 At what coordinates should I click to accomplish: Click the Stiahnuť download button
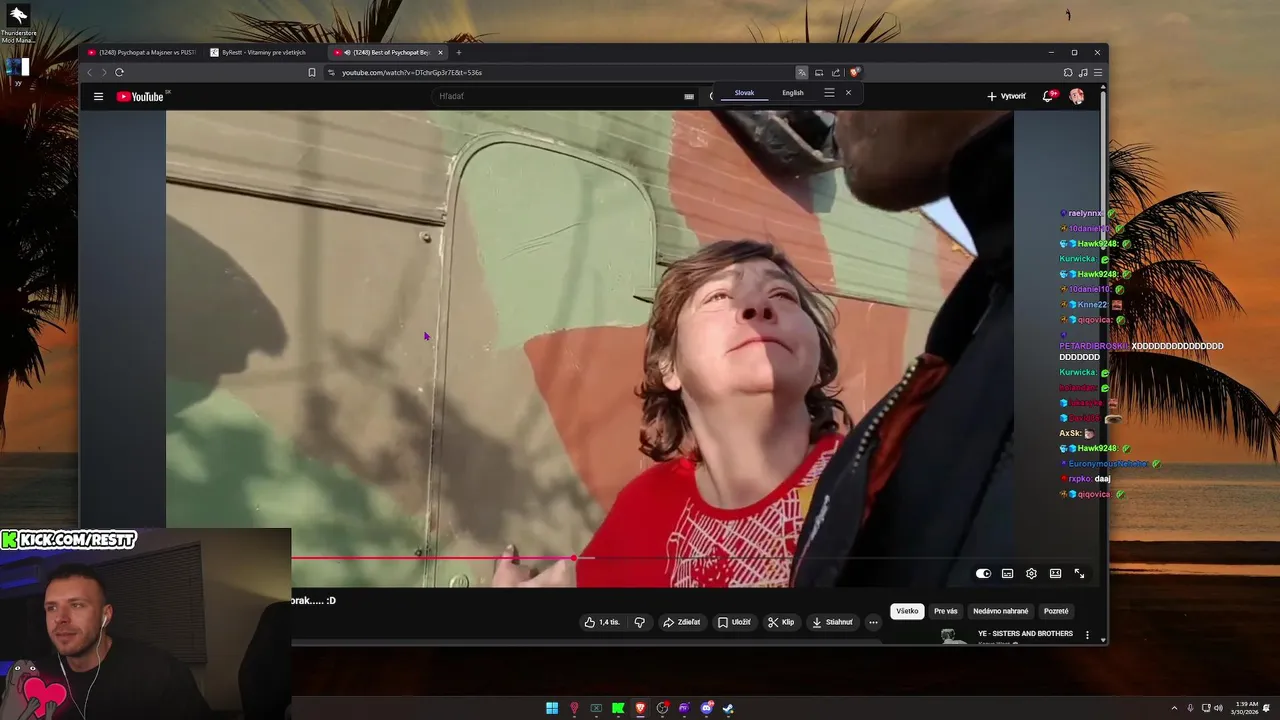coord(832,622)
